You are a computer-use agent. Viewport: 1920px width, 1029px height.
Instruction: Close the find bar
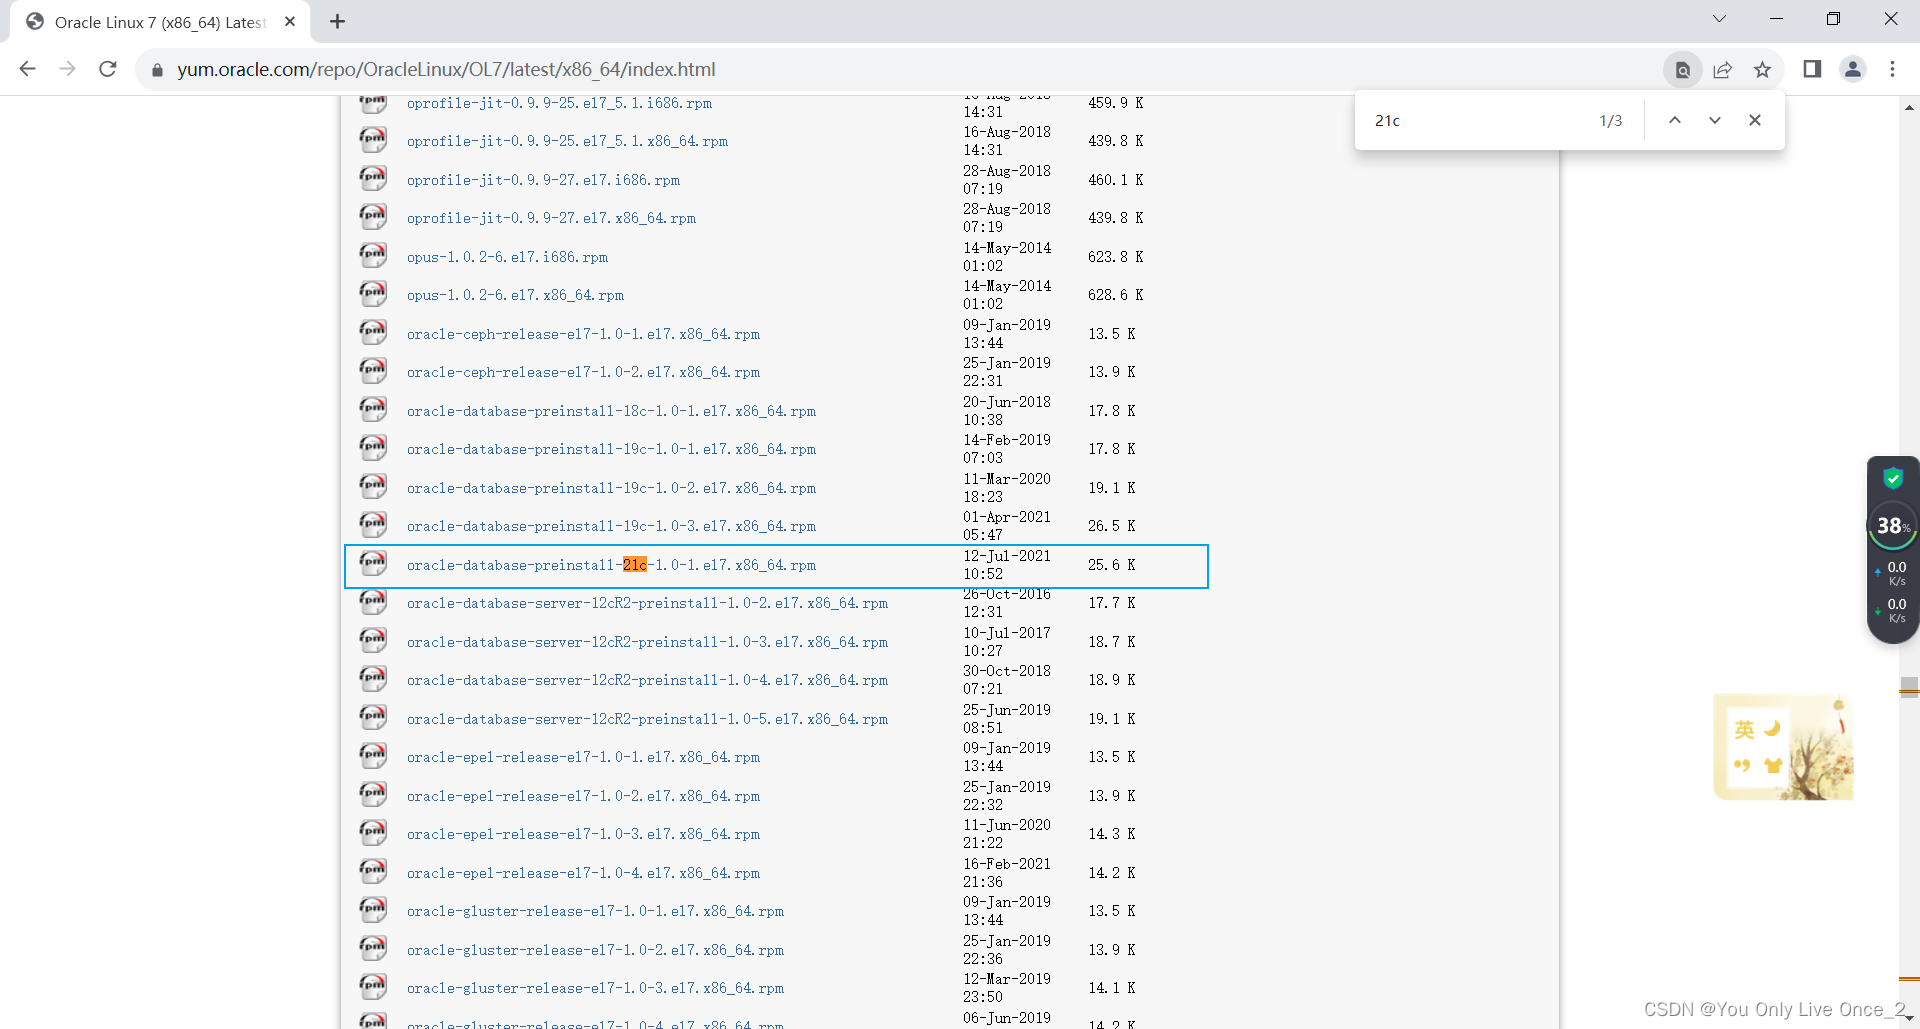pyautogui.click(x=1755, y=120)
